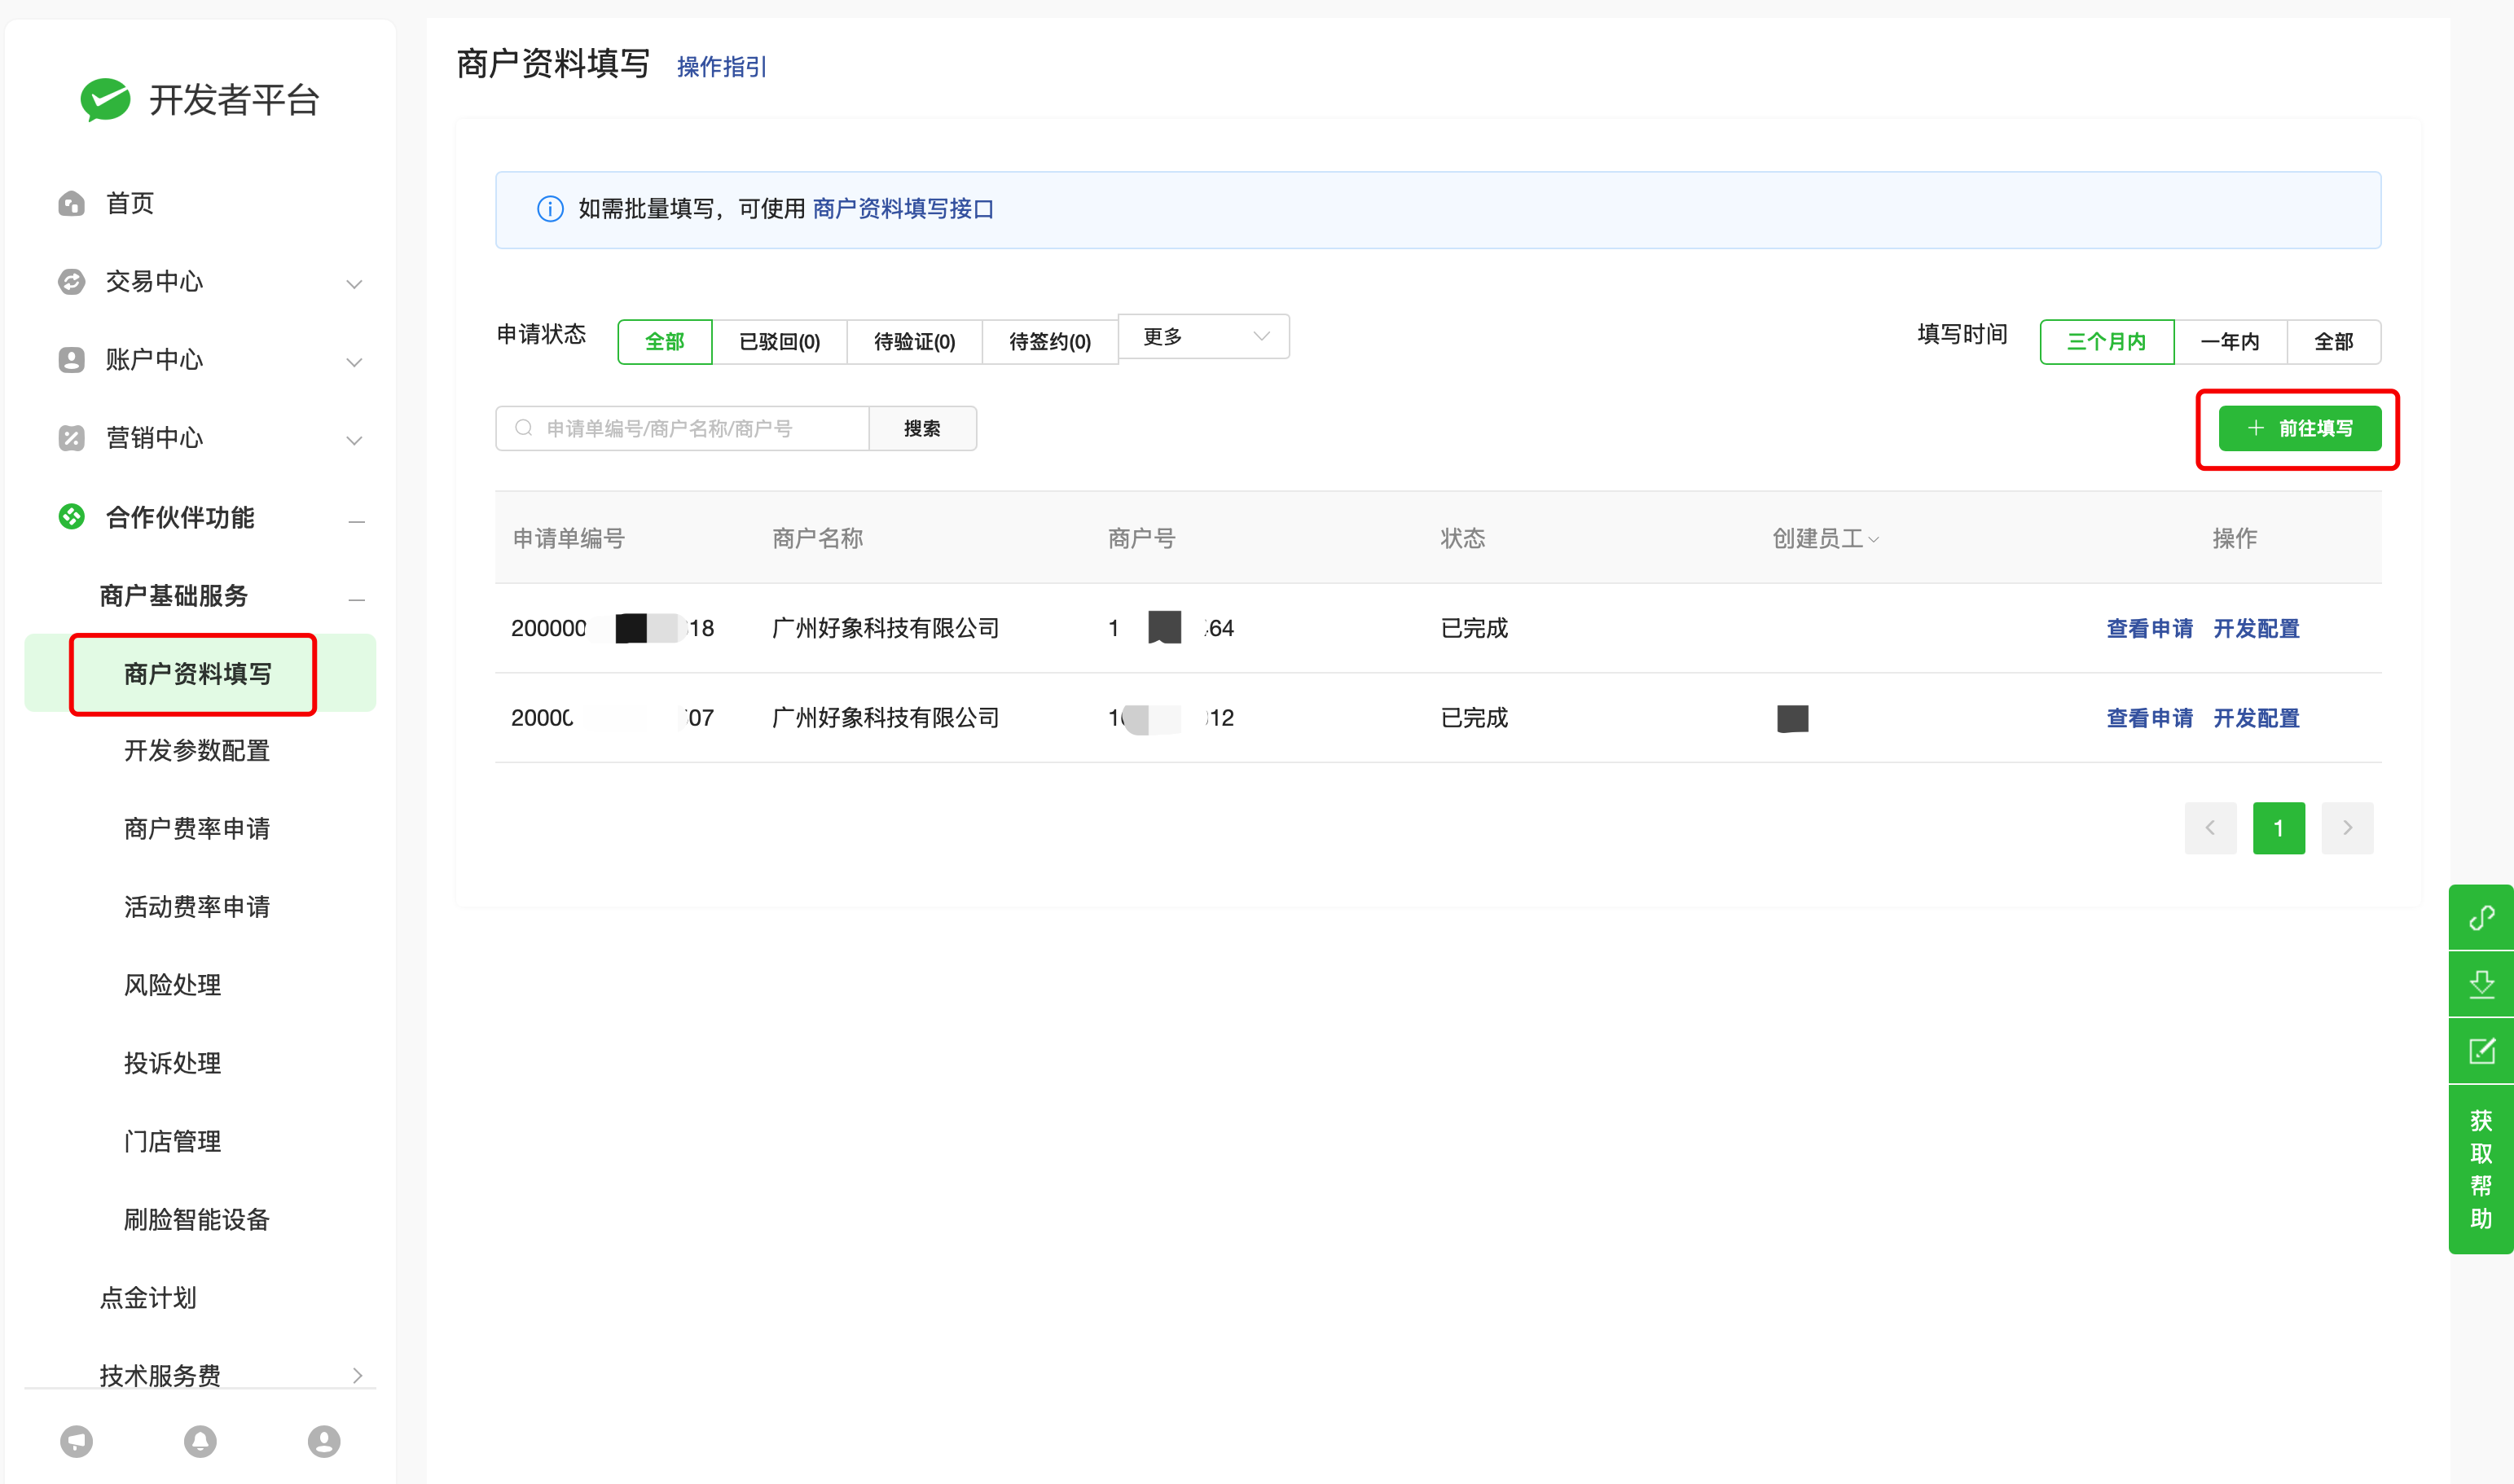Select 全部 under 填写时间
The width and height of the screenshot is (2514, 1484).
(x=2334, y=342)
